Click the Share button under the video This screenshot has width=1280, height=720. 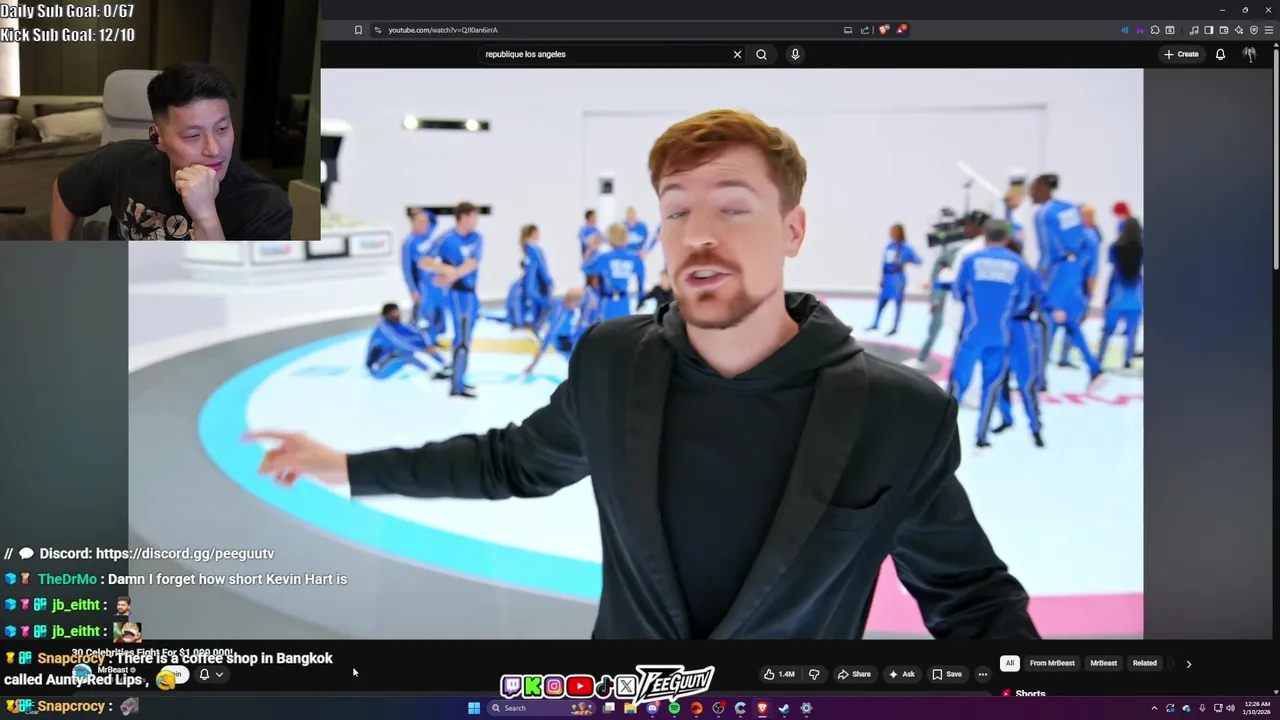pyautogui.click(x=854, y=674)
